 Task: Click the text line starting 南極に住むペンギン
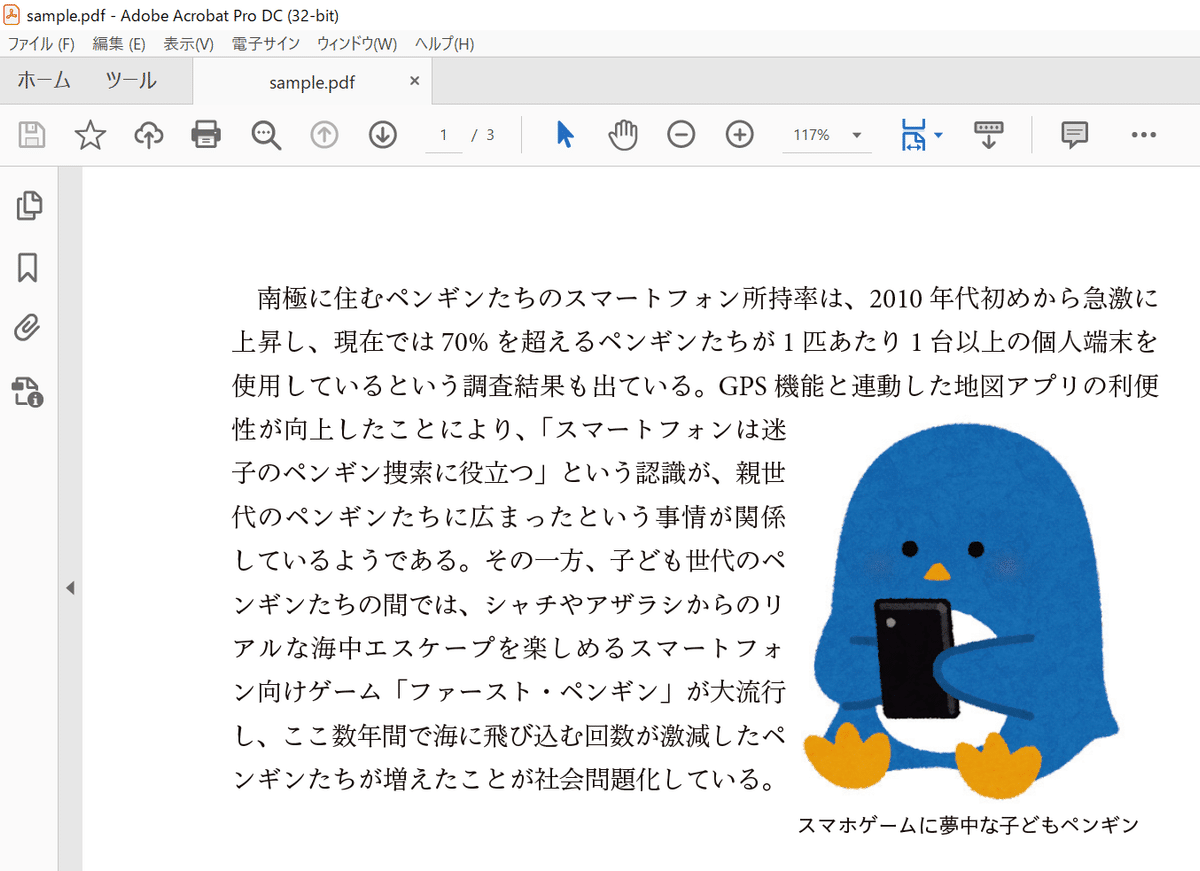point(707,298)
